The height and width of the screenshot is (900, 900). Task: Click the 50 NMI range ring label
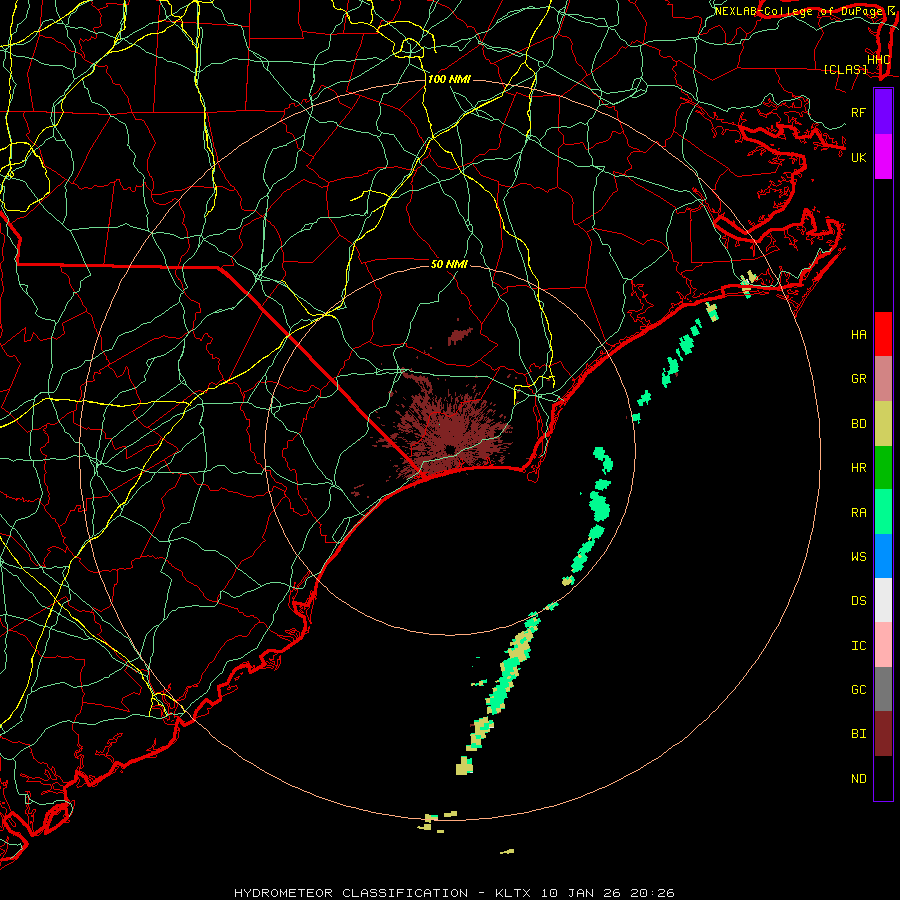tap(449, 264)
